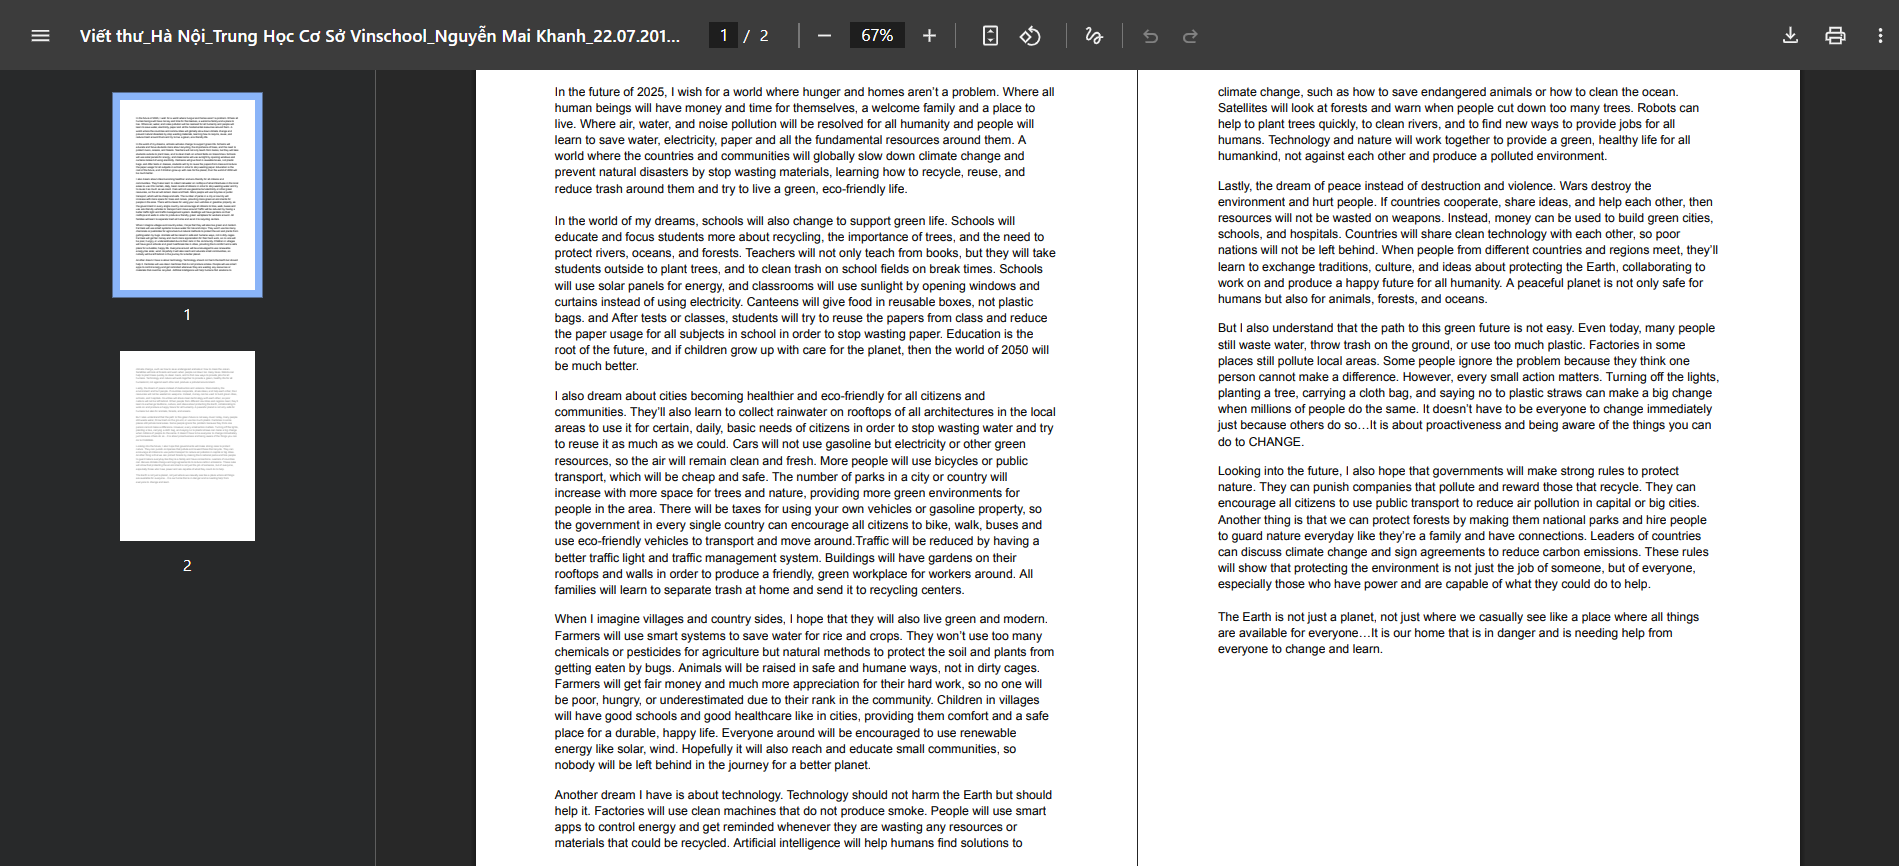Image resolution: width=1899 pixels, height=866 pixels.
Task: Download the PDF file
Action: tap(1790, 36)
